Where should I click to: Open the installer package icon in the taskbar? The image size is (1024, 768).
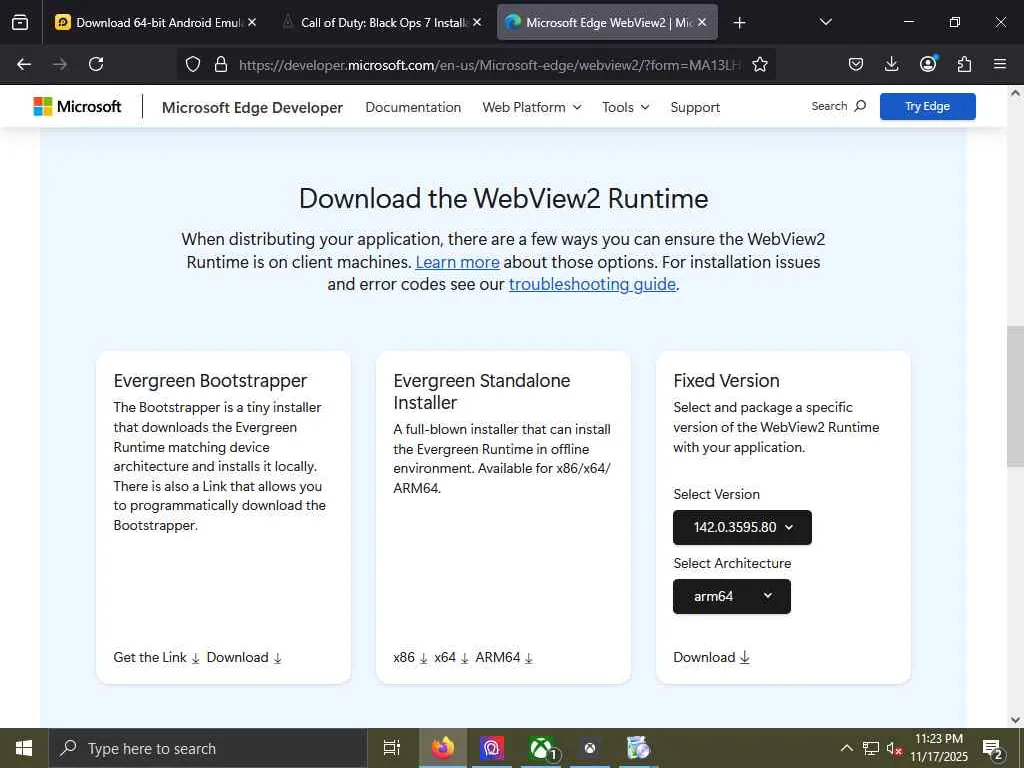[x=638, y=748]
